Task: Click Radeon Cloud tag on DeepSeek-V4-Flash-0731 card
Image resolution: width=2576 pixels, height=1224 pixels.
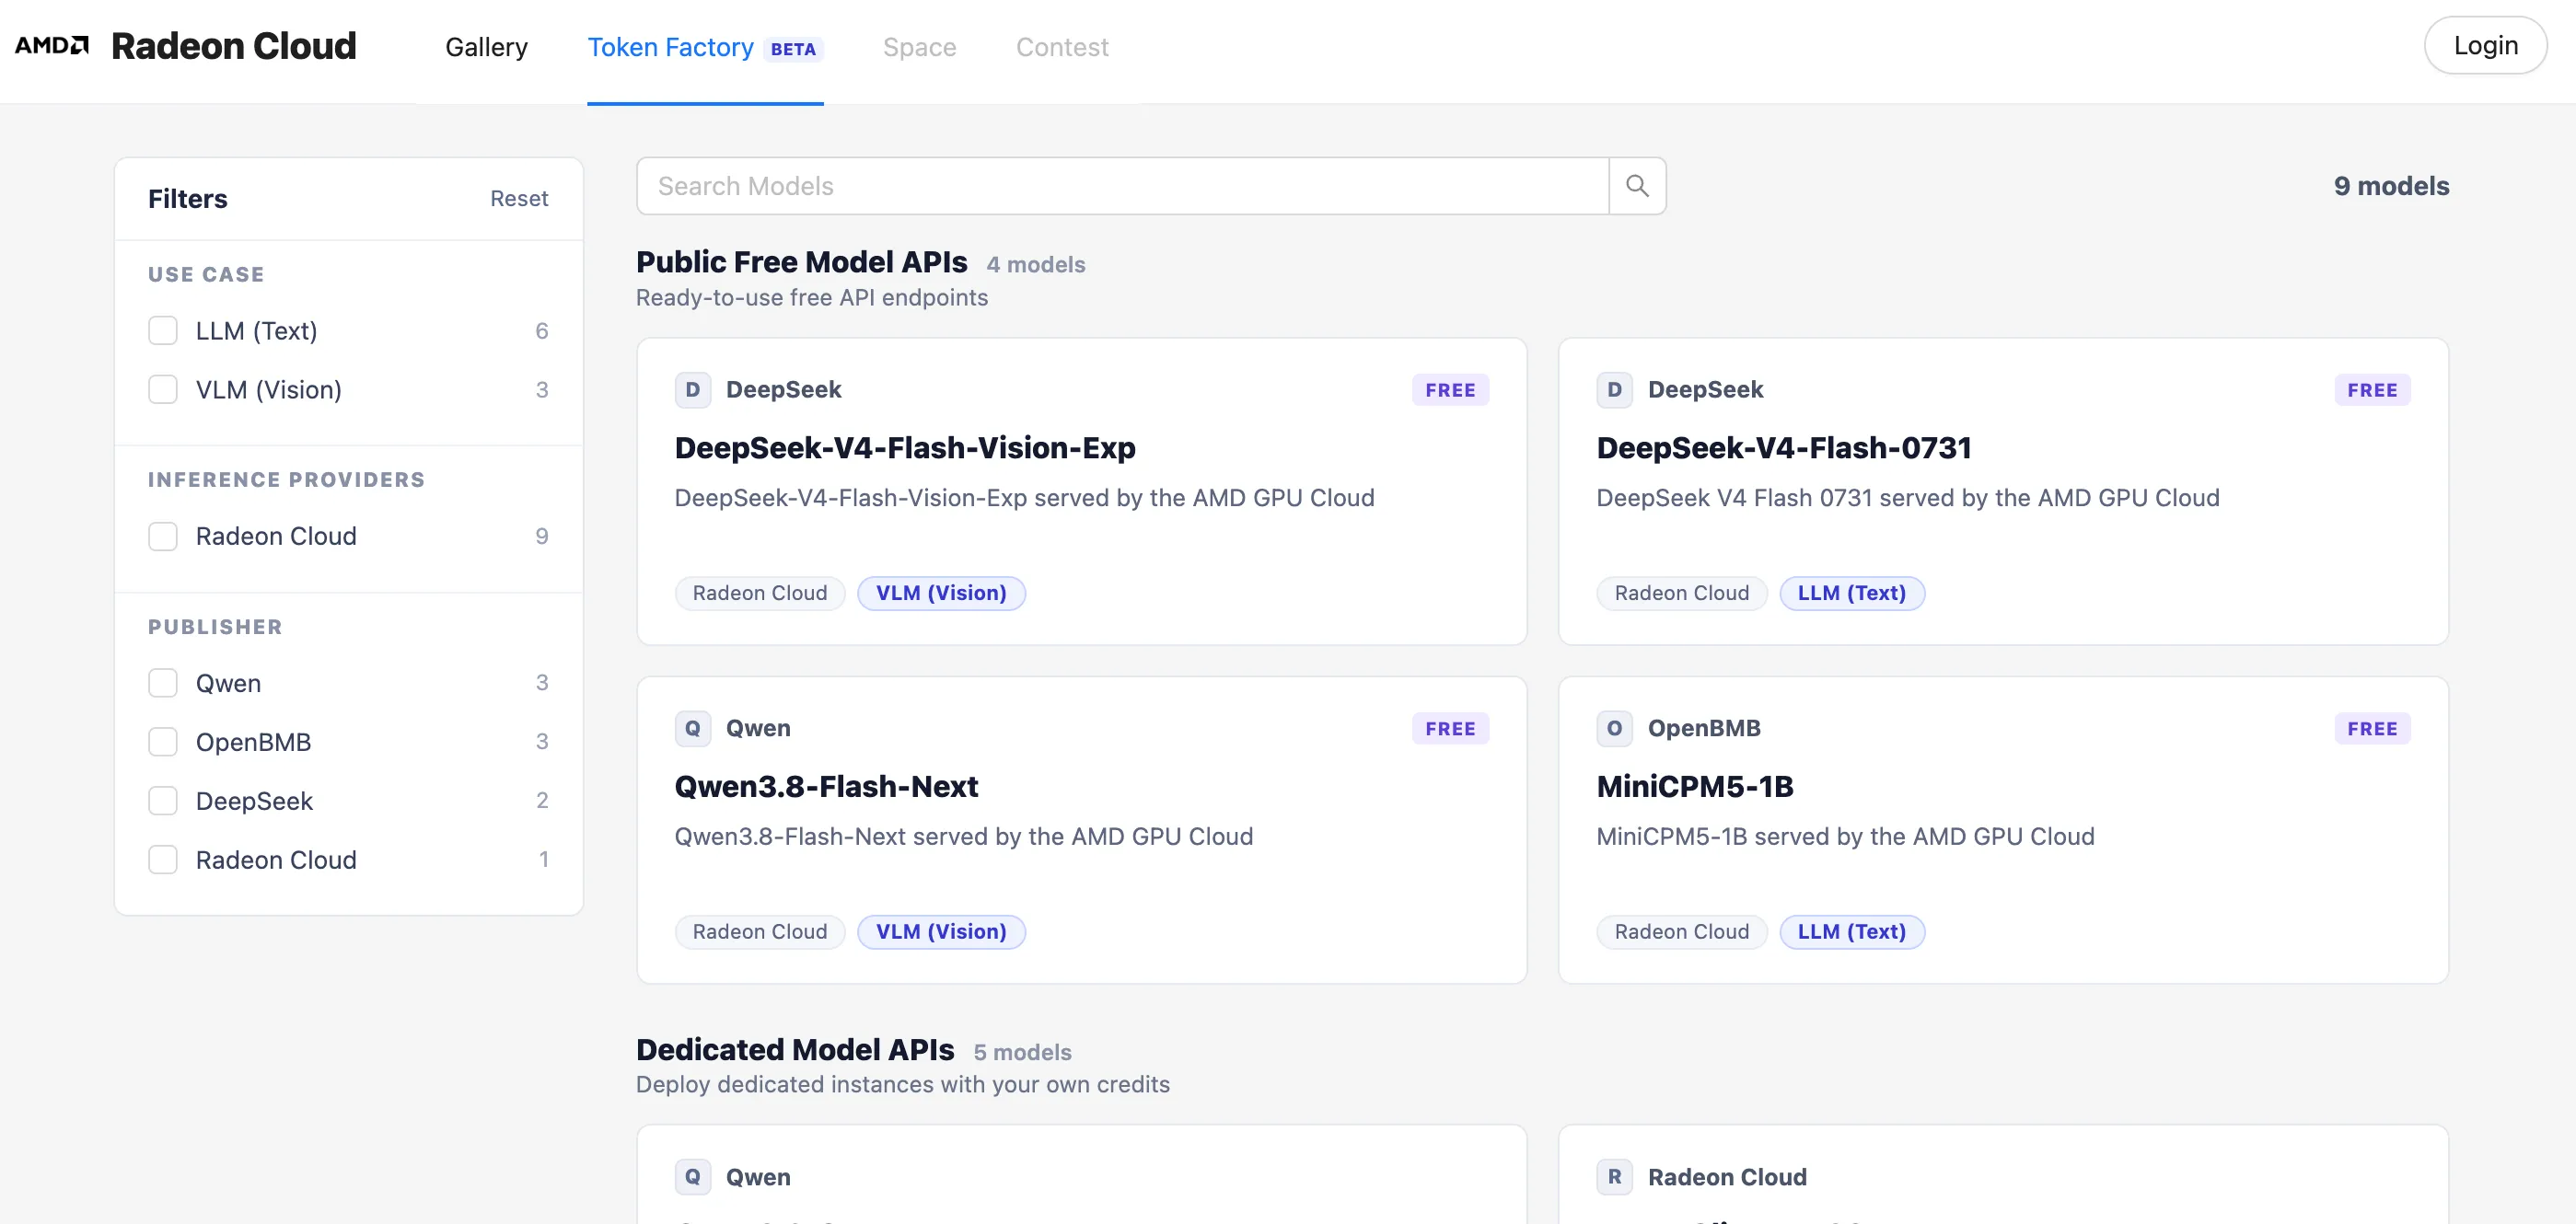Action: (1682, 593)
